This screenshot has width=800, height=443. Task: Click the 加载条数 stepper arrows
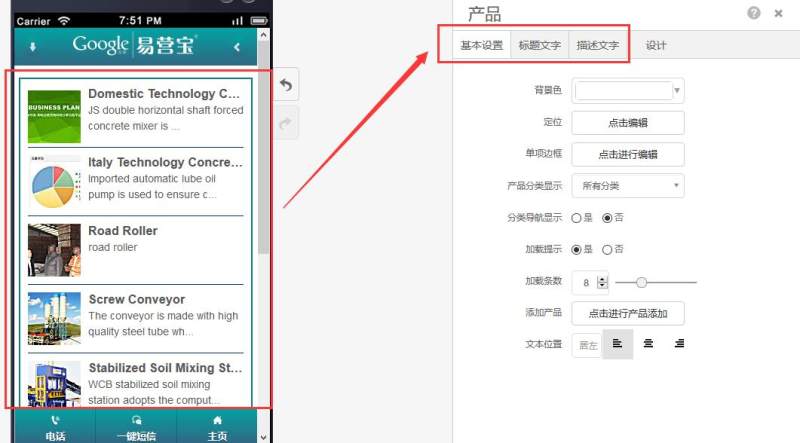(x=603, y=282)
